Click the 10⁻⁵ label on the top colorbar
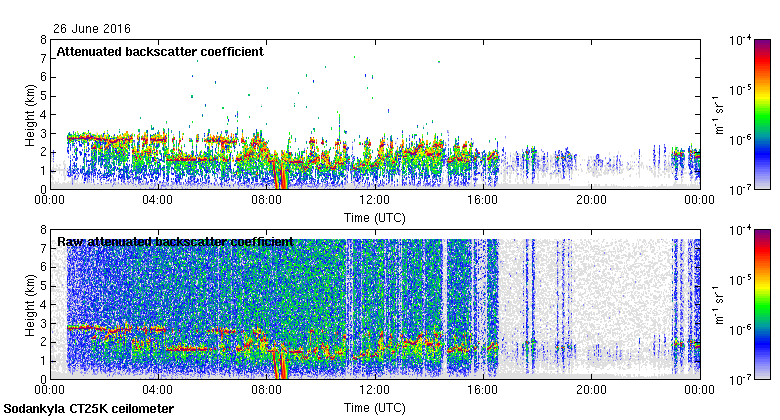Viewport: 780px width, 420px height. [x=740, y=90]
